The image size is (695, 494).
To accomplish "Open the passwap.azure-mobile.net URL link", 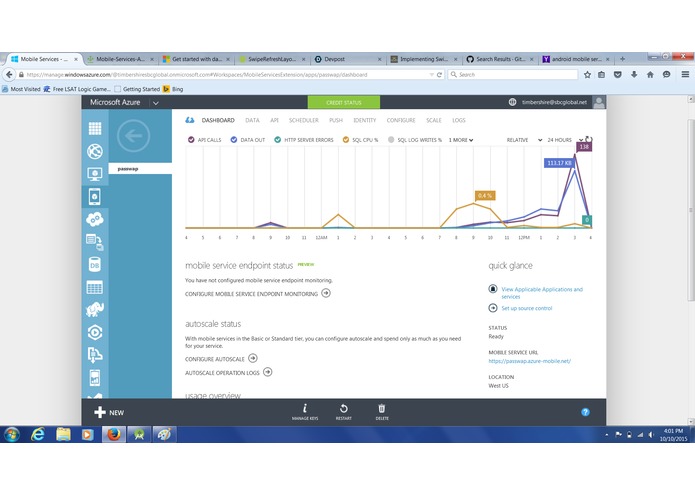I will (529, 361).
